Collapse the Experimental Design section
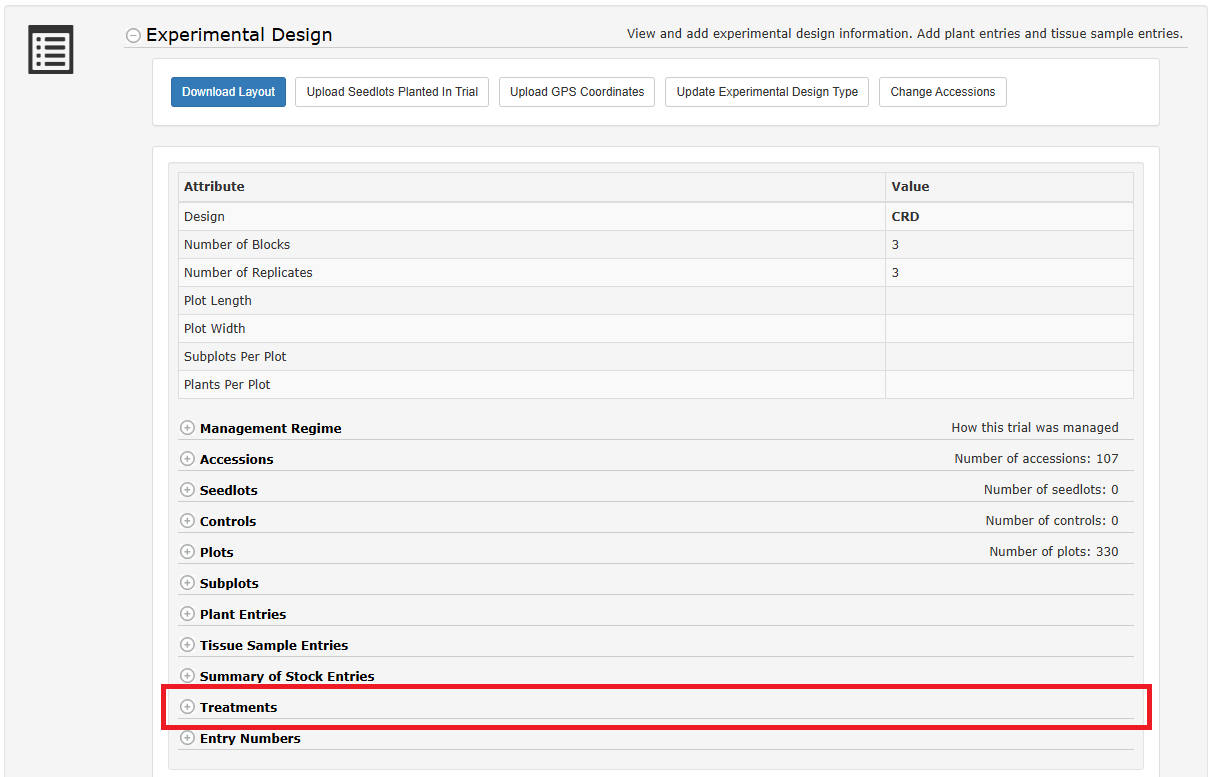Image resolution: width=1213 pixels, height=777 pixels. click(x=133, y=36)
